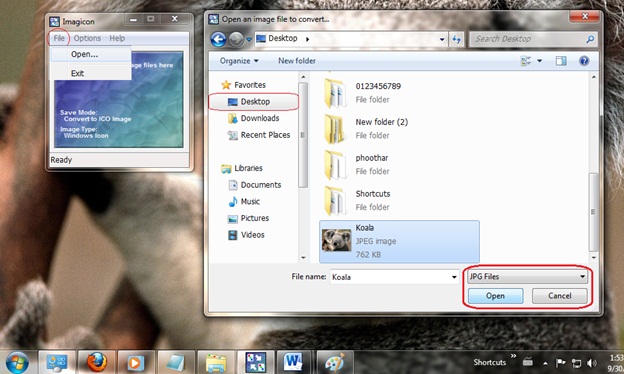Select the phoothar folder icon
Viewport: 624px width, 374px height.
335,165
